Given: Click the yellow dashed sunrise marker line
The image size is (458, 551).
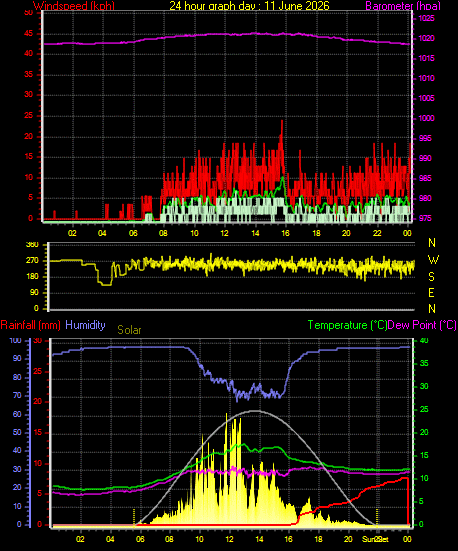Looking at the screenshot, I should pos(134,517).
